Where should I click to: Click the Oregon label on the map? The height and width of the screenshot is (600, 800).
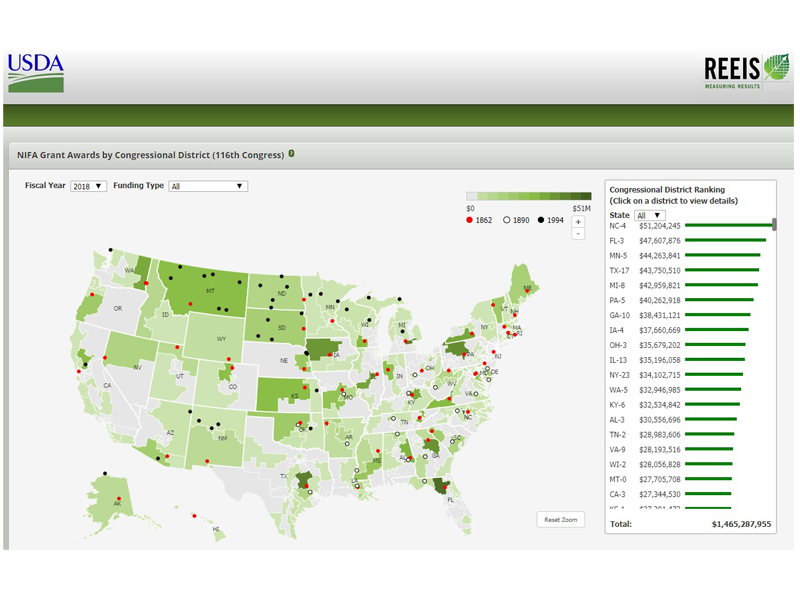coord(118,309)
